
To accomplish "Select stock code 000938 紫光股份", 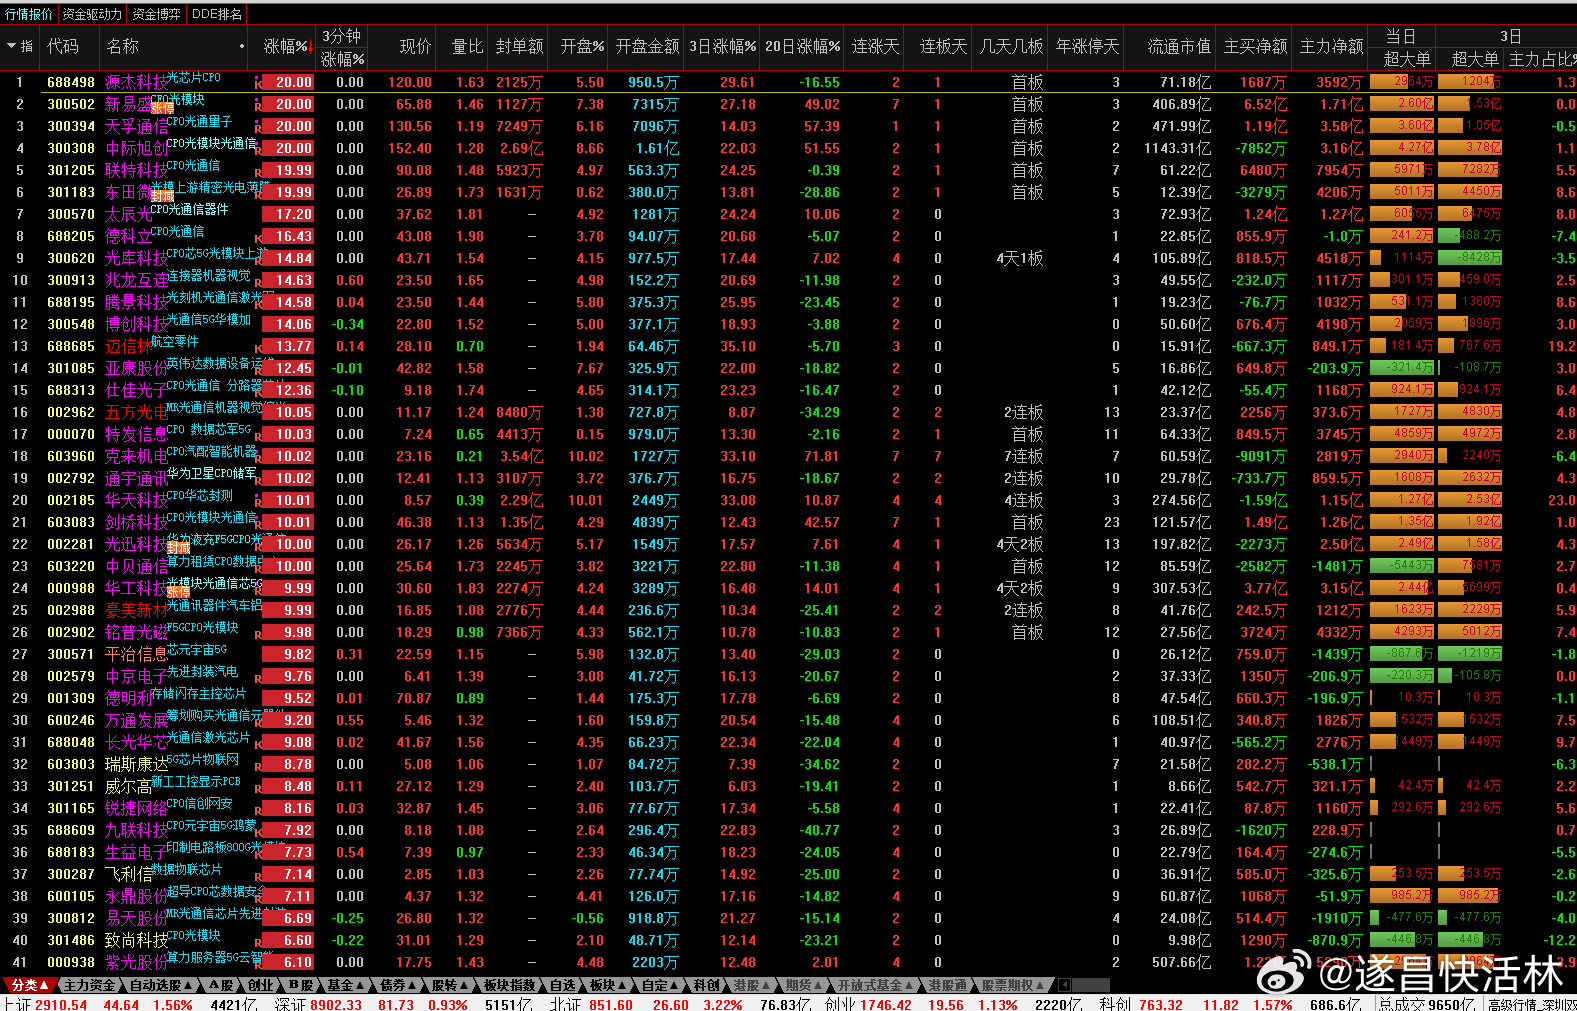I will (x=71, y=962).
